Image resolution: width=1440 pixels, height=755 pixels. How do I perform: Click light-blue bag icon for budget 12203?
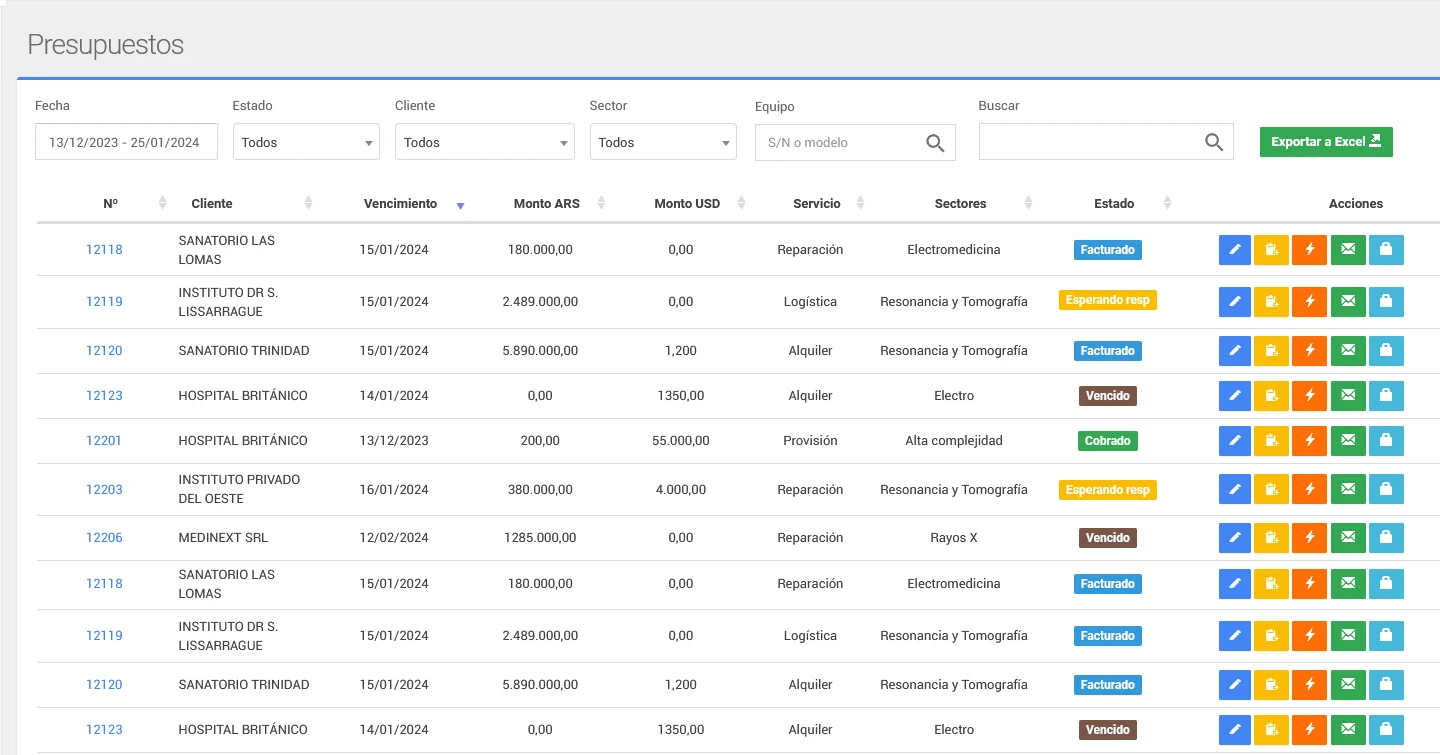click(1386, 489)
